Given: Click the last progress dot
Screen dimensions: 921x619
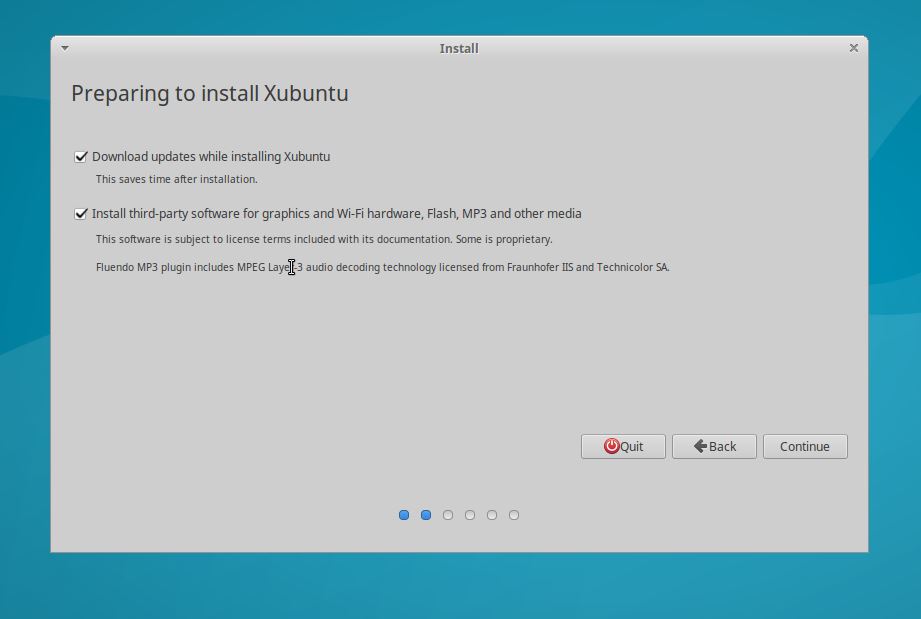Looking at the screenshot, I should (x=514, y=515).
